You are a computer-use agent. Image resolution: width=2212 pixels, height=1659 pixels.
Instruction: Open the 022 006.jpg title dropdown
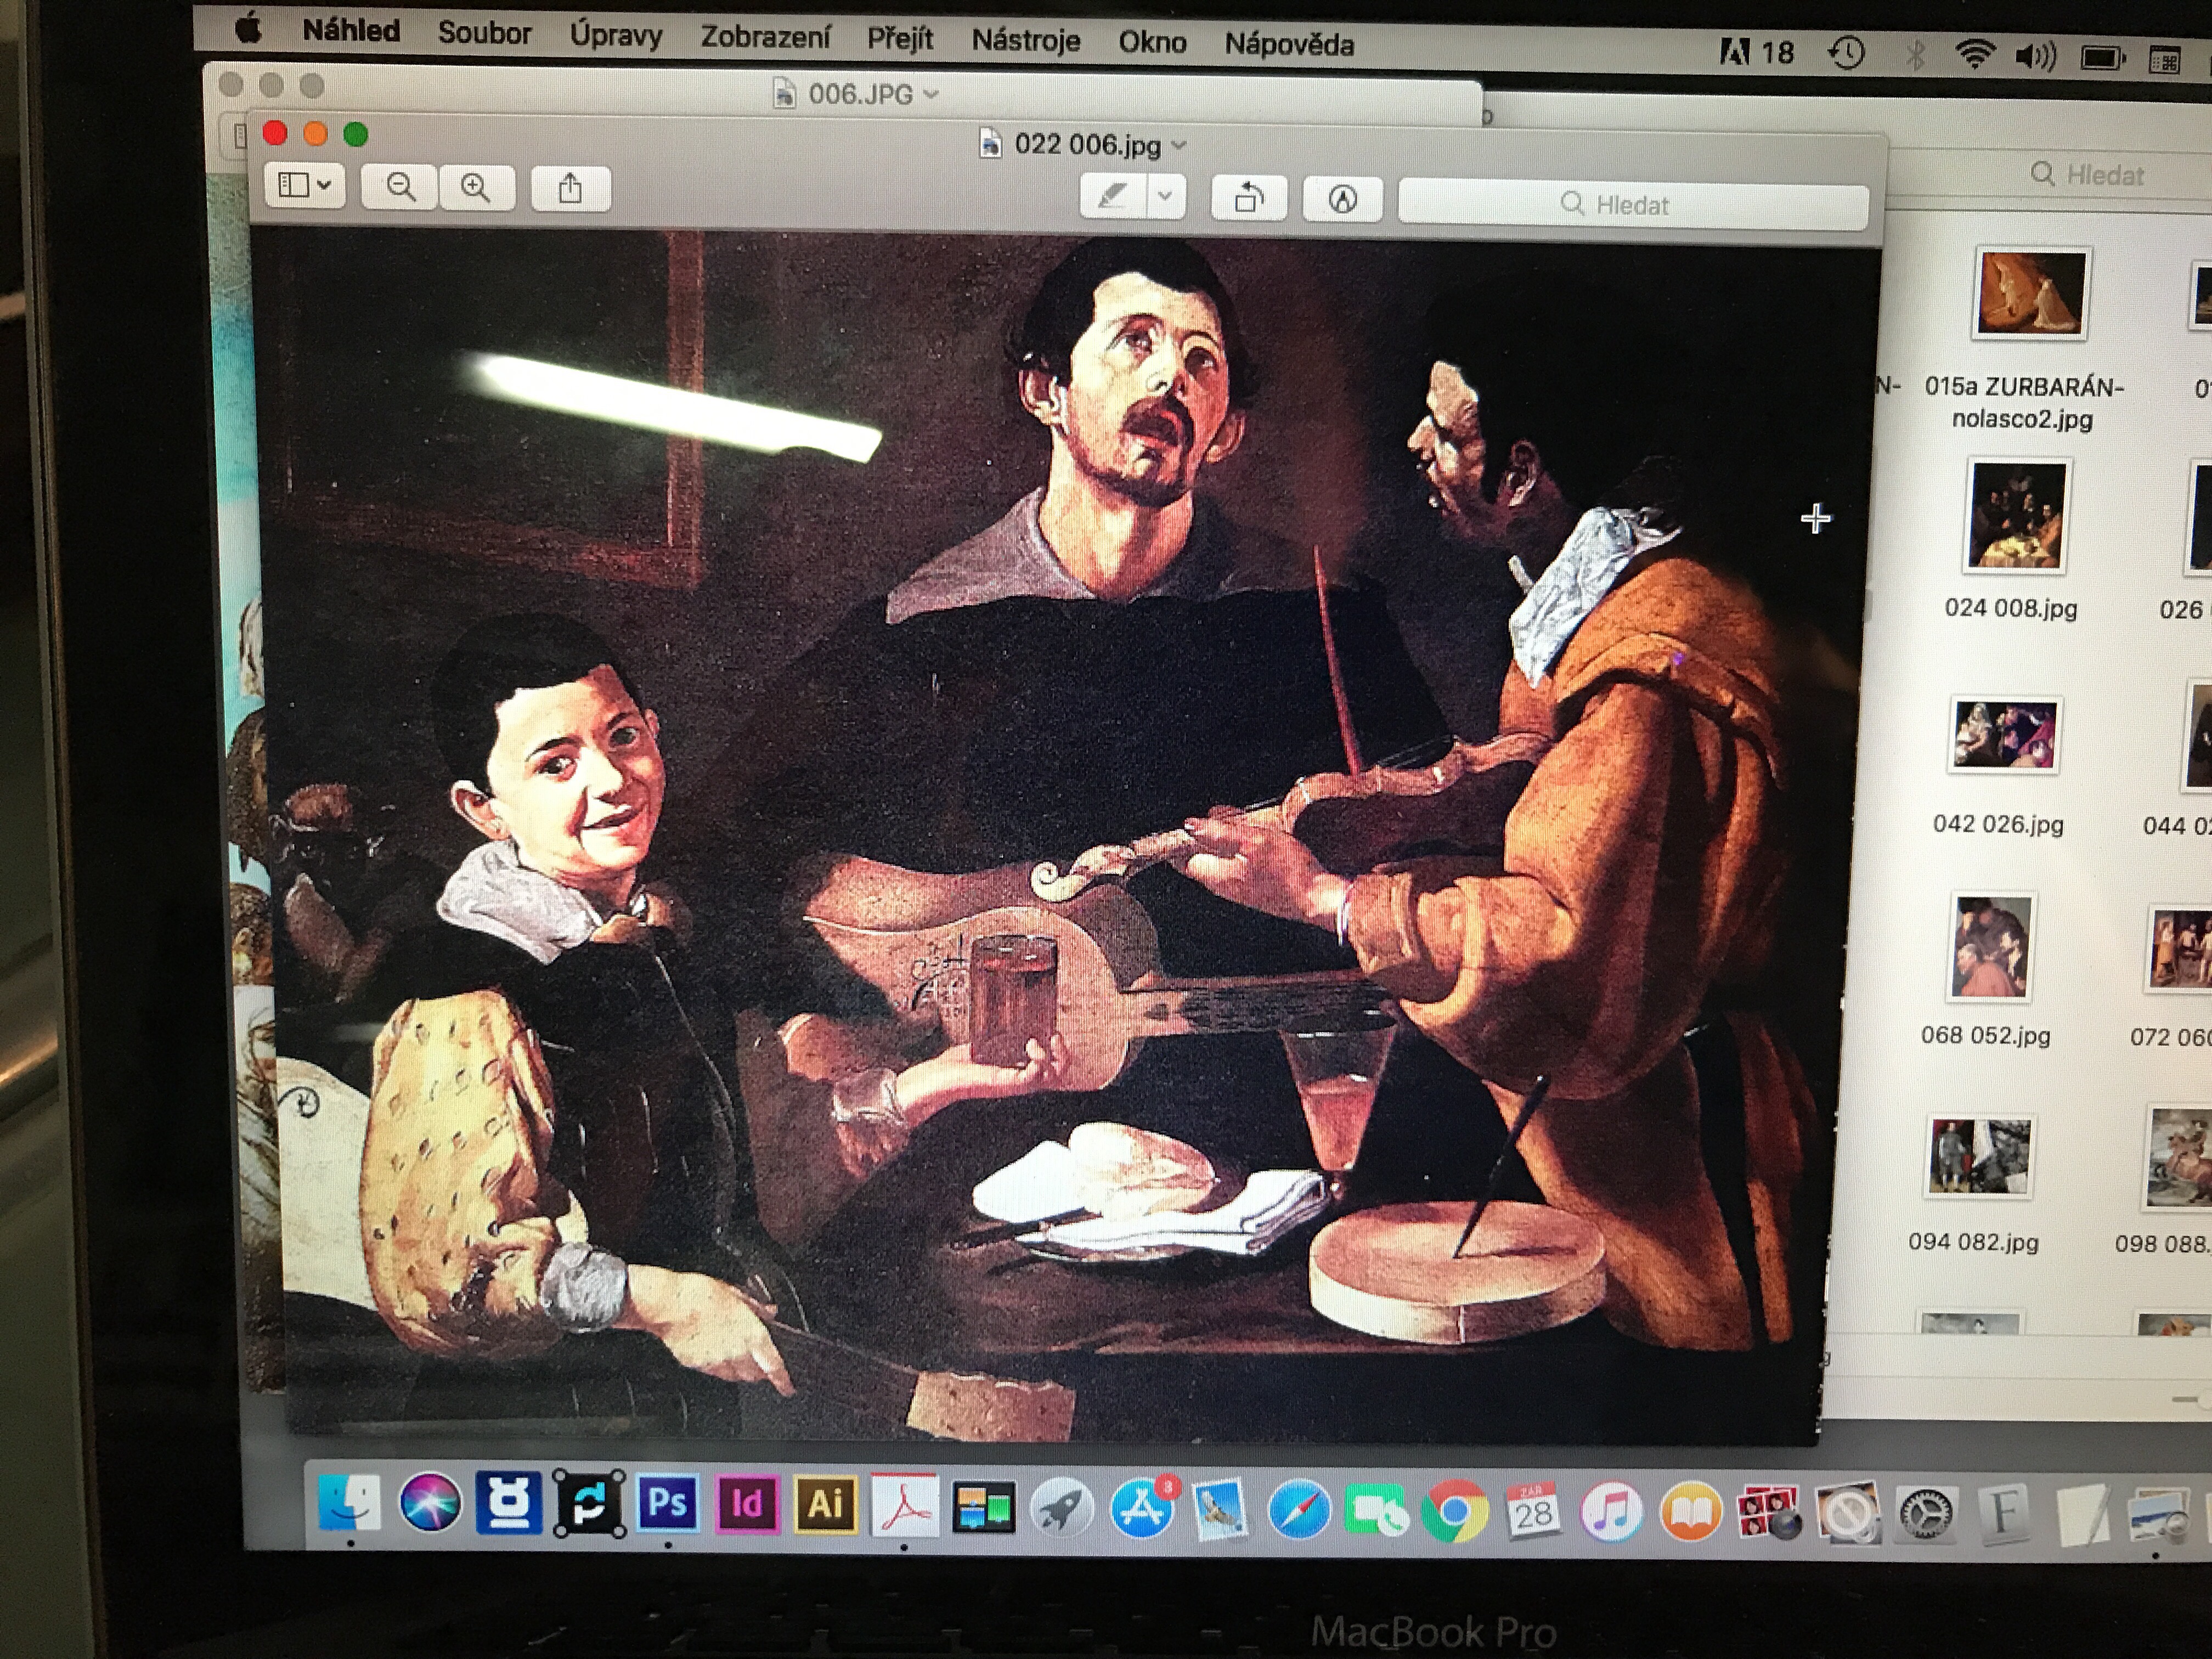[x=1180, y=146]
